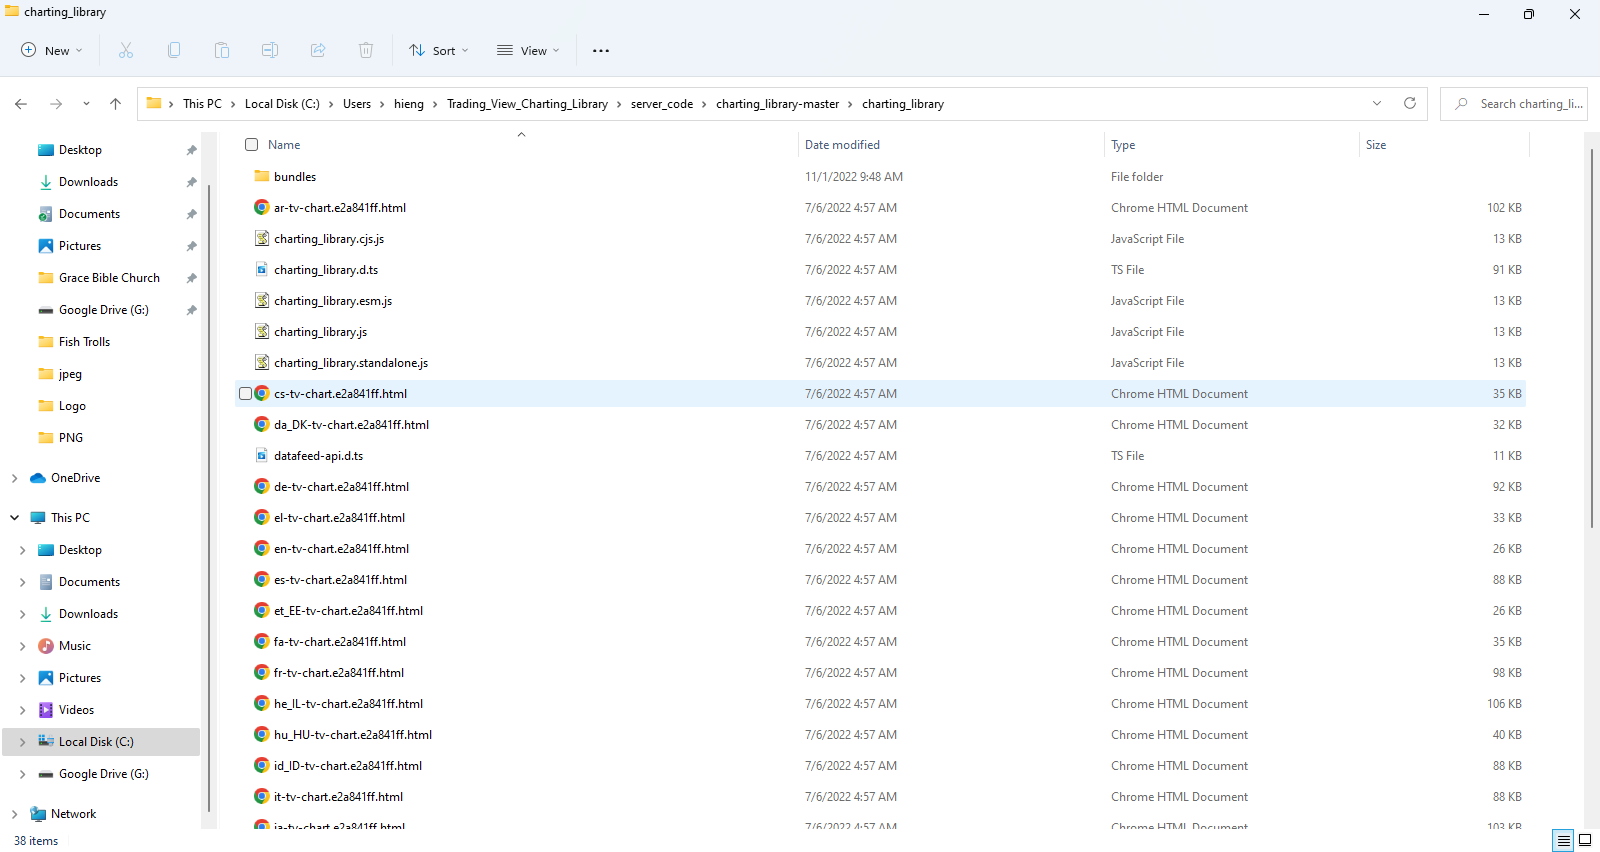Check the box for cs-tv-chart.e2a841ff.html
This screenshot has width=1600, height=852.
(245, 394)
